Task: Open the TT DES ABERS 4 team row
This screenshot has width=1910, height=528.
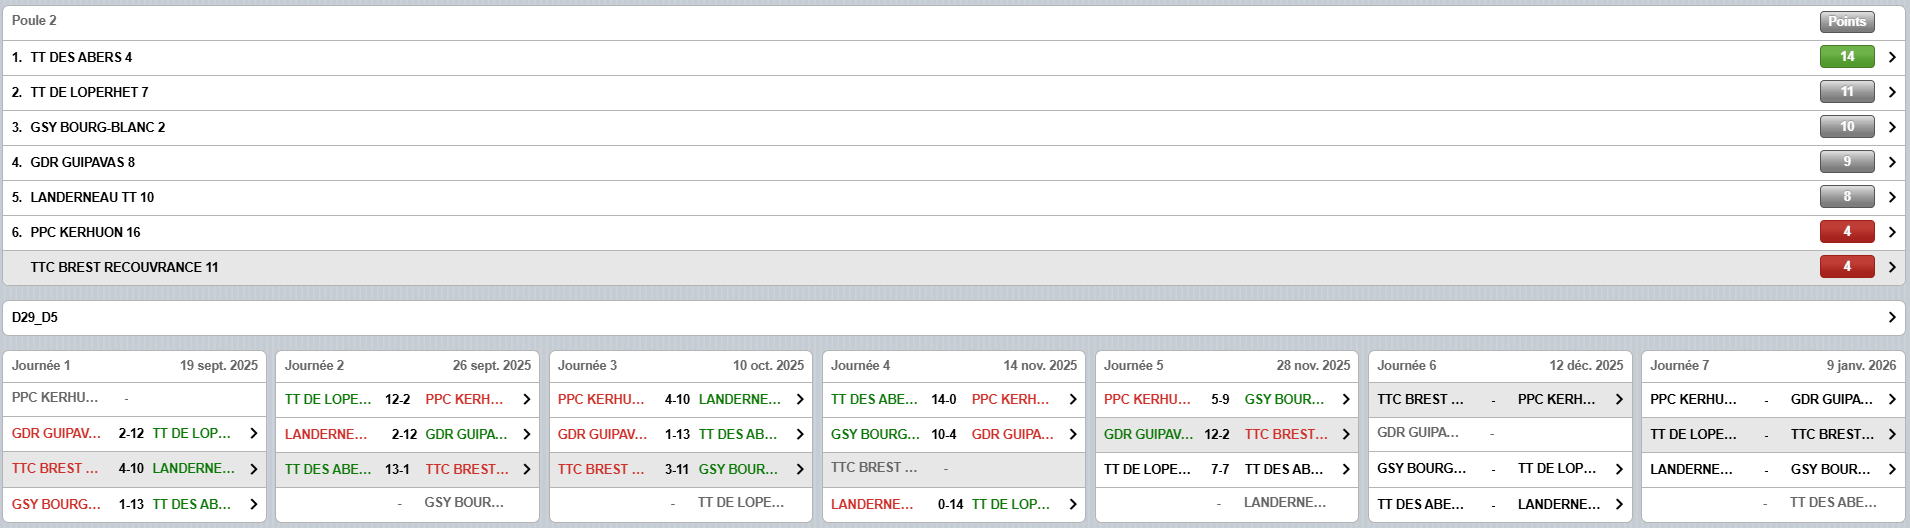Action: tap(80, 57)
